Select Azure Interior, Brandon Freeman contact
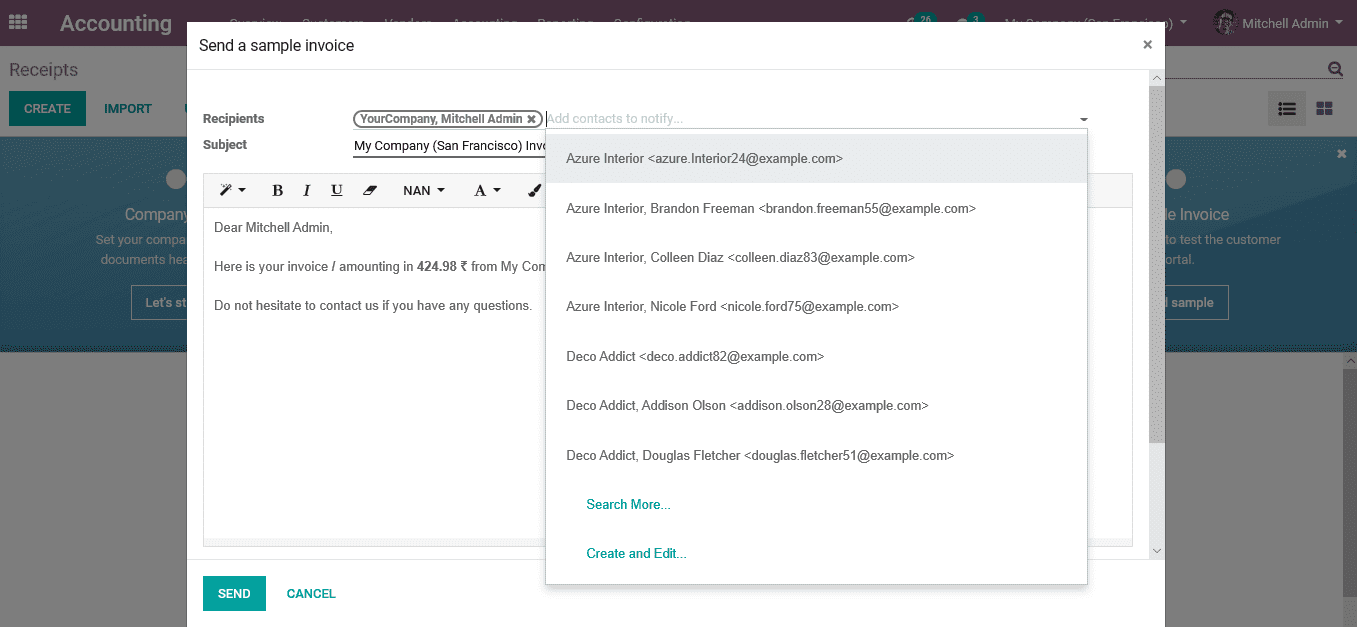 pos(816,208)
